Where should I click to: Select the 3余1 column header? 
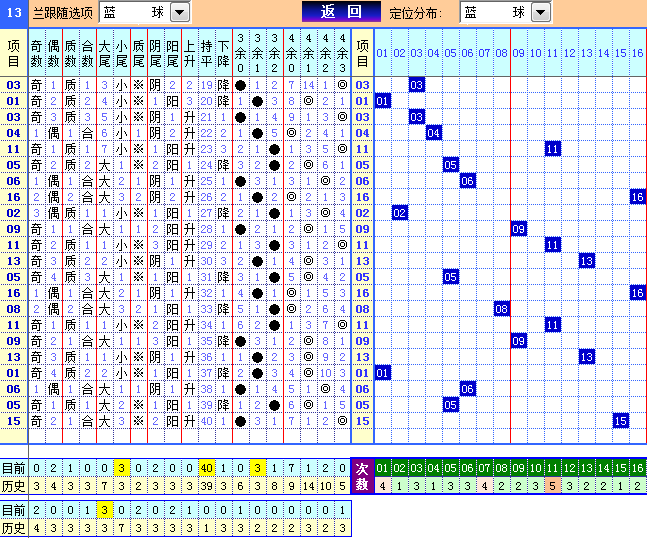coord(257,53)
